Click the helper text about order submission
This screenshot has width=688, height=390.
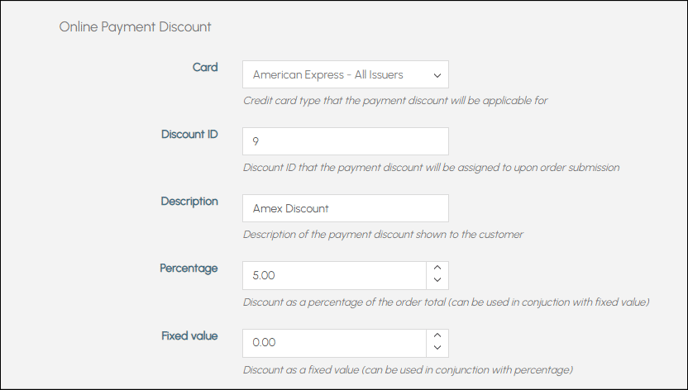click(x=431, y=168)
